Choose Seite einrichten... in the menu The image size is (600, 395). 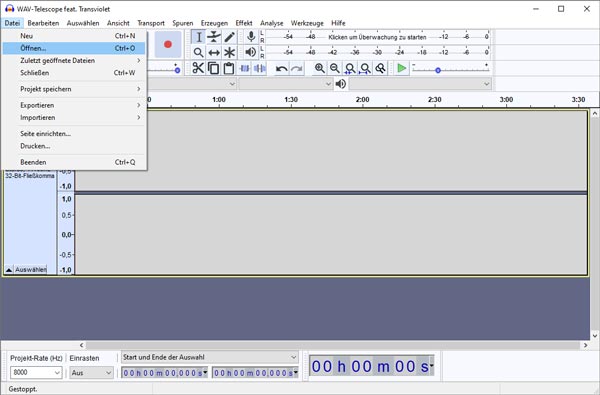point(74,134)
